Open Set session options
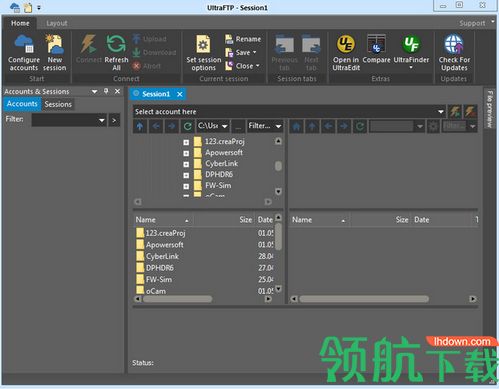This screenshot has height=389, width=499. click(203, 53)
